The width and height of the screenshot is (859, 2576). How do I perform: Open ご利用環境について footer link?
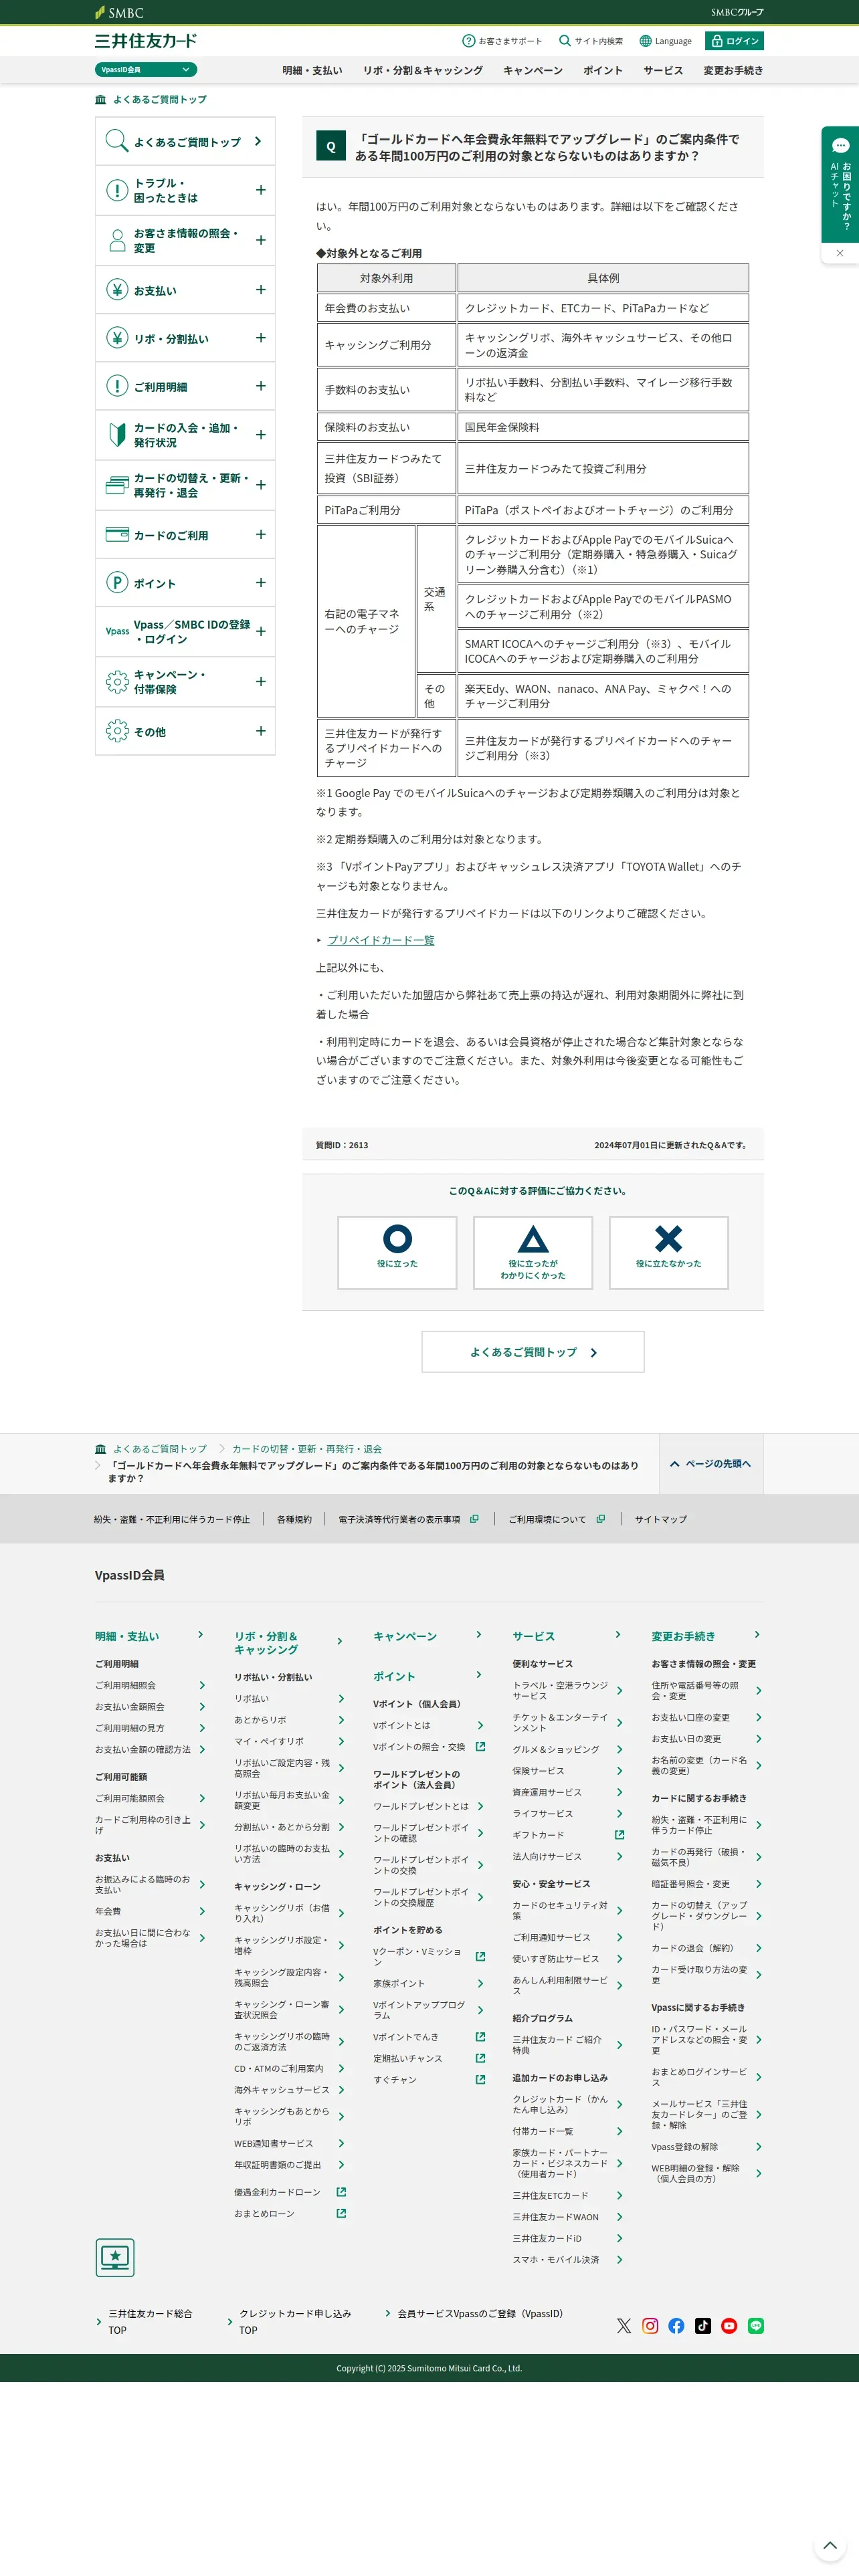coord(556,1519)
